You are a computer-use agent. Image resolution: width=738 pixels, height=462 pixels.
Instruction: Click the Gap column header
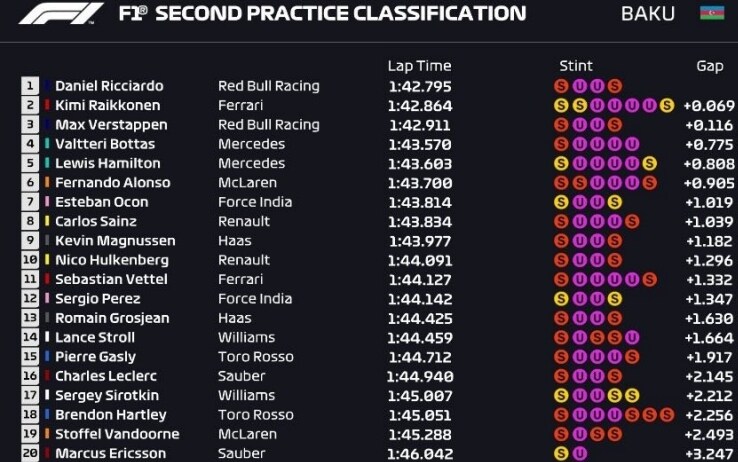pyautogui.click(x=710, y=66)
